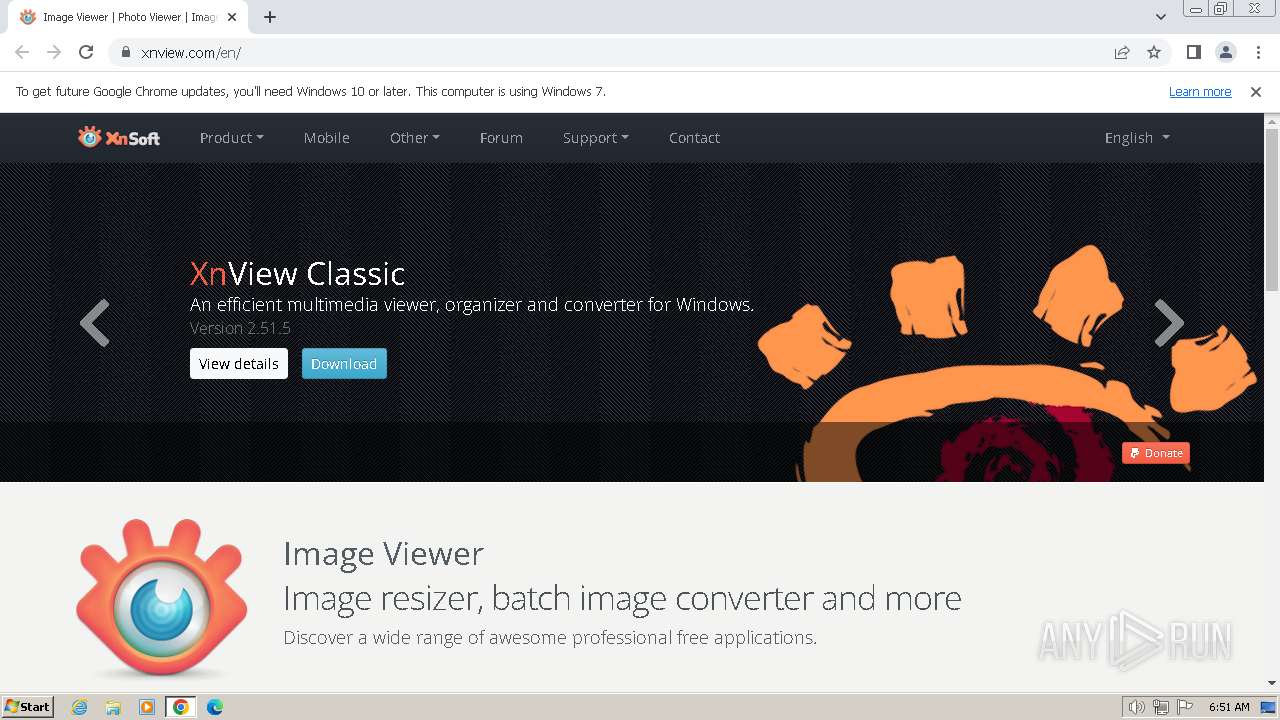Dismiss the Chrome update notice
Image resolution: width=1280 pixels, height=720 pixels.
pyautogui.click(x=1256, y=91)
